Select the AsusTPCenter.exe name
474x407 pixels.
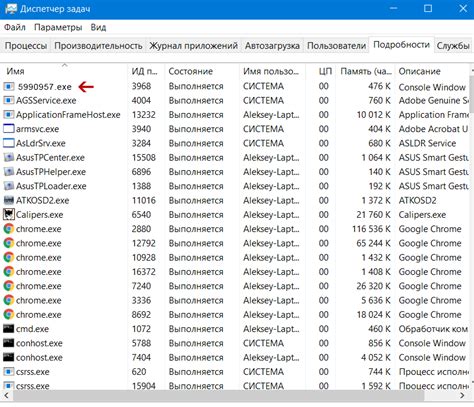50,157
